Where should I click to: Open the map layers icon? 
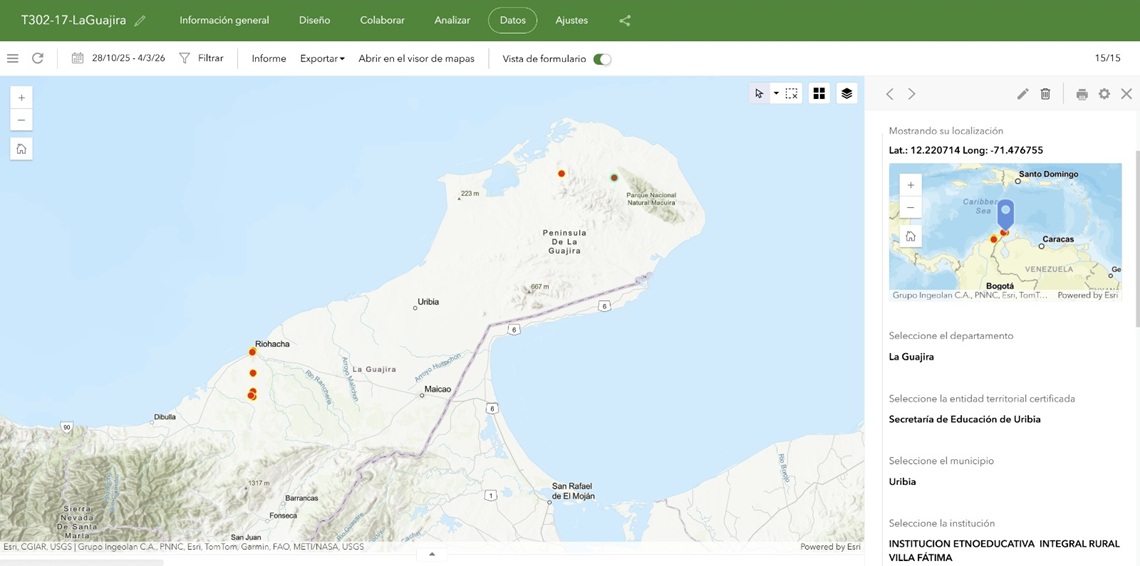[846, 93]
